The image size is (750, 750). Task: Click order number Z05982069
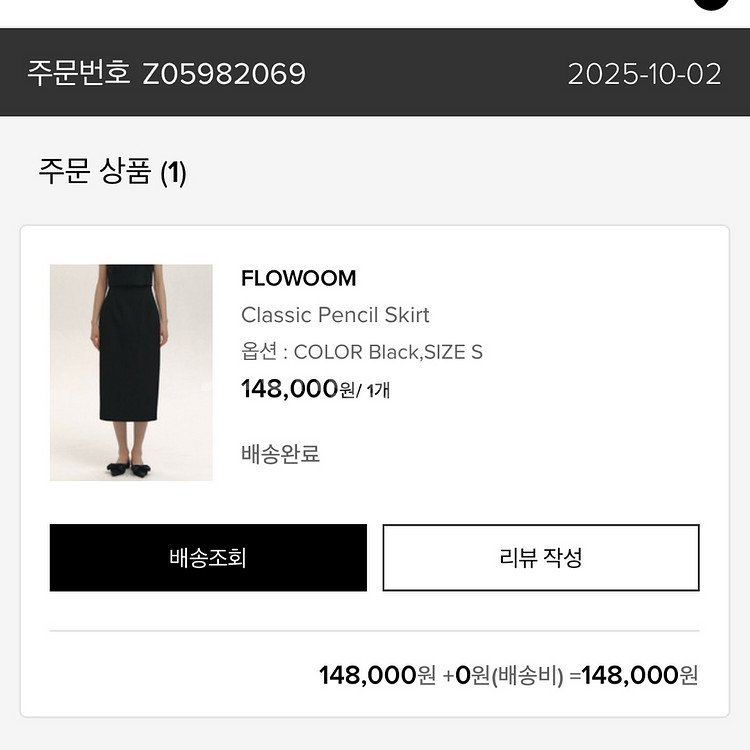click(224, 74)
